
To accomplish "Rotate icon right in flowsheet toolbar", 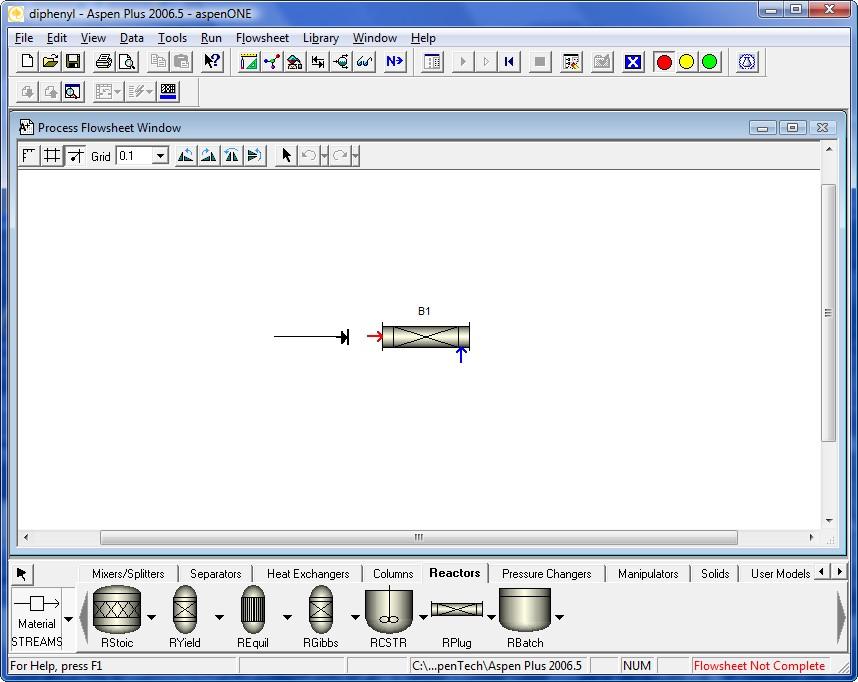I will click(208, 155).
